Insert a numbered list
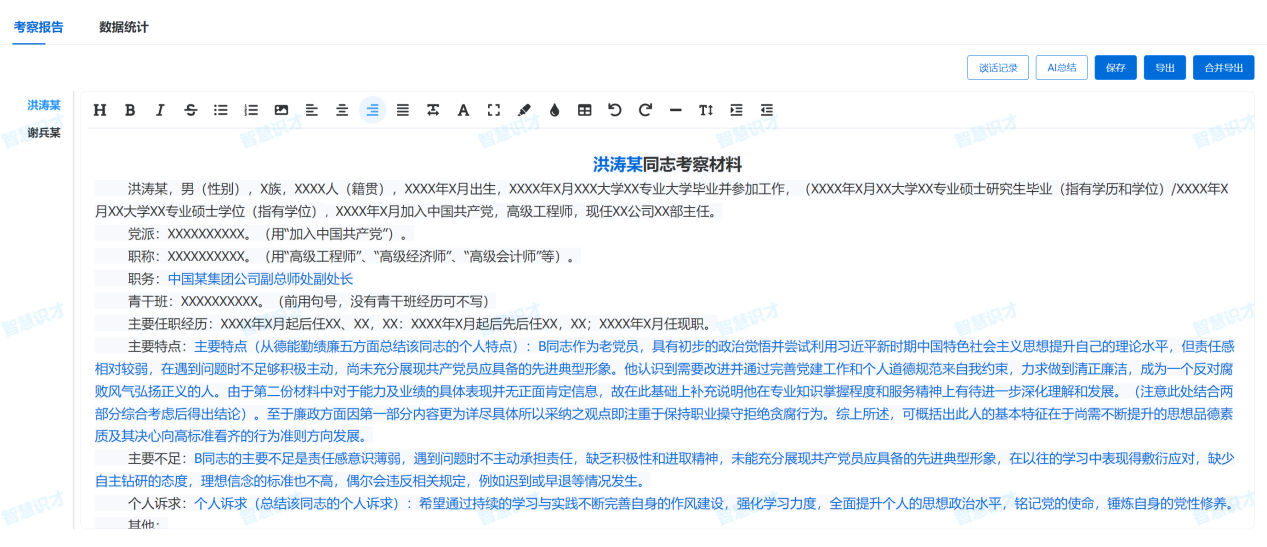 click(251, 110)
